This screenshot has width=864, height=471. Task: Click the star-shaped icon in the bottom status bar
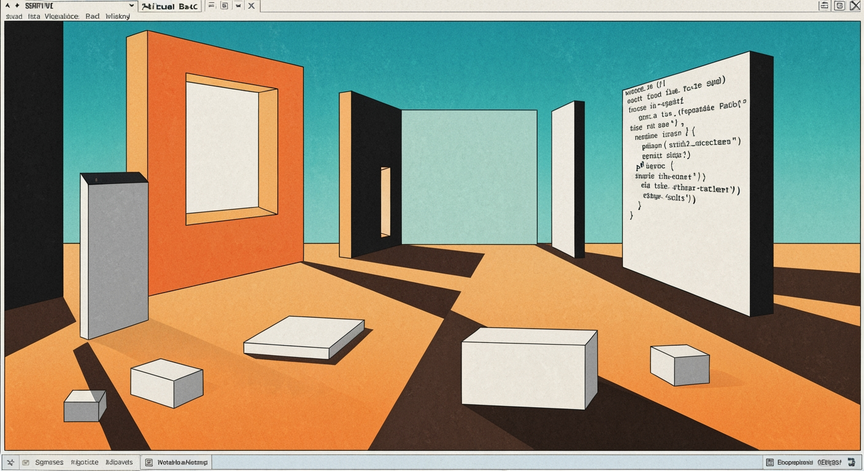pyautogui.click(x=10, y=463)
